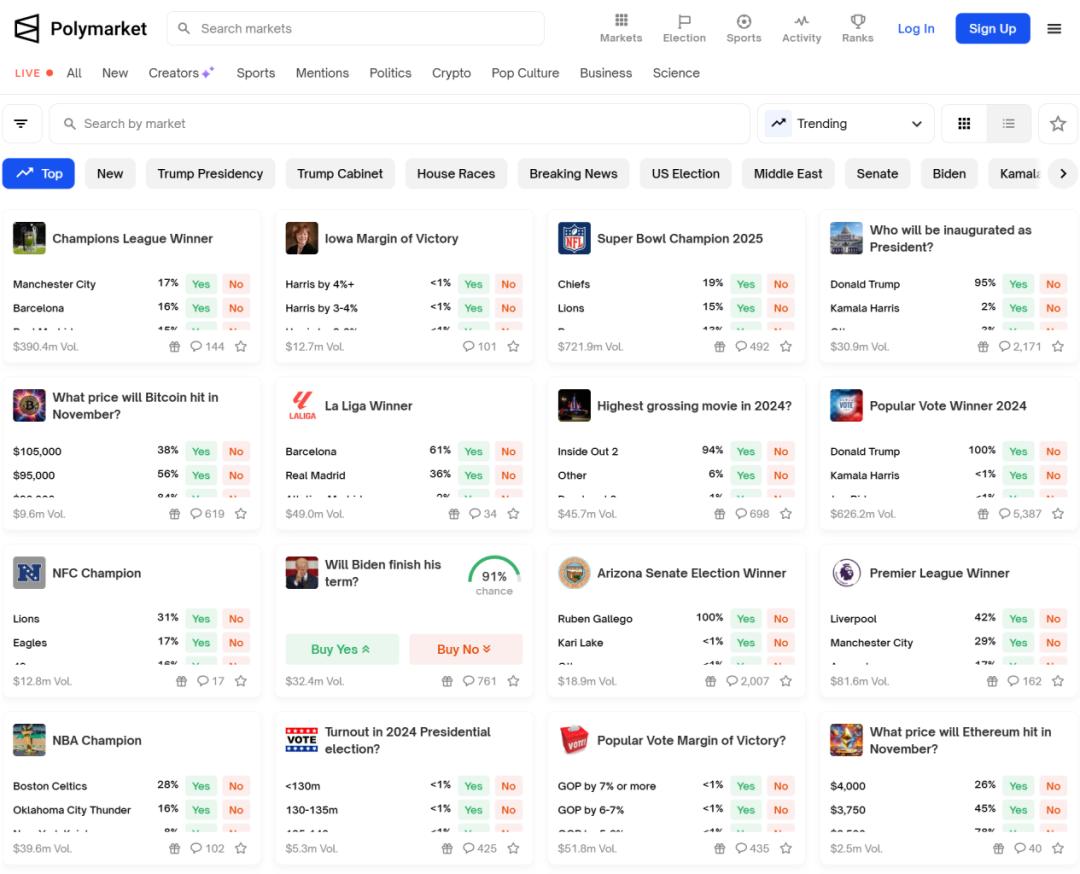Expand the Trending sort dropdown
Screen dimensions: 1080x874
pos(845,124)
